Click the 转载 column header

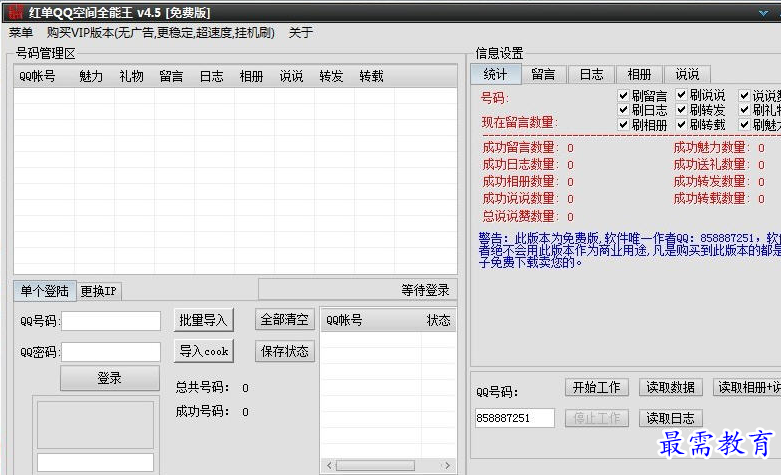tap(372, 77)
